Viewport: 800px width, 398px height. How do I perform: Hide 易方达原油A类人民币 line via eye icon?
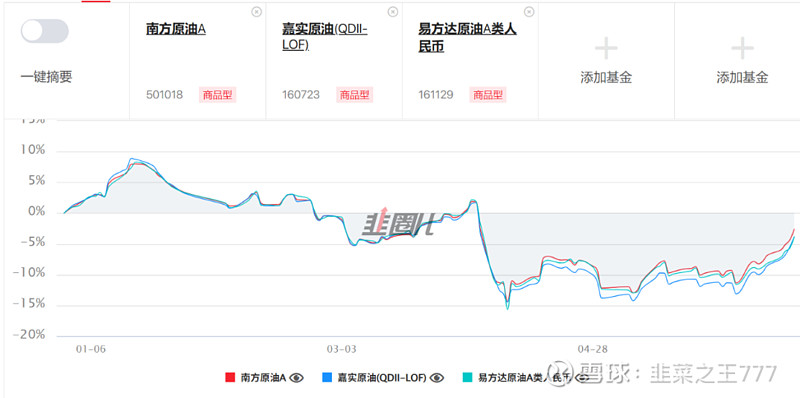pyautogui.click(x=582, y=378)
